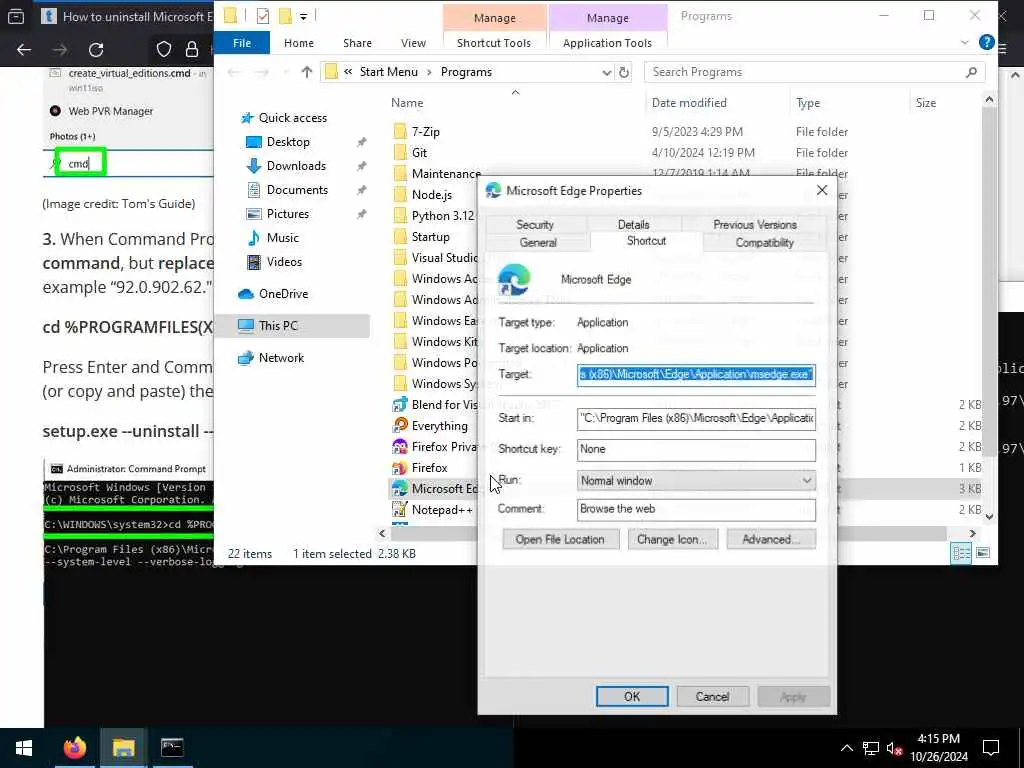Image resolution: width=1024 pixels, height=768 pixels.
Task: Open the Previous Versions tab
Action: (x=755, y=225)
